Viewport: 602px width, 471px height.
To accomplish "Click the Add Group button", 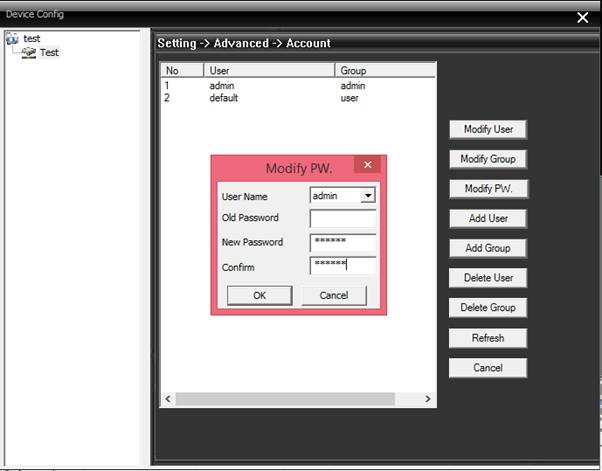I will [x=487, y=249].
